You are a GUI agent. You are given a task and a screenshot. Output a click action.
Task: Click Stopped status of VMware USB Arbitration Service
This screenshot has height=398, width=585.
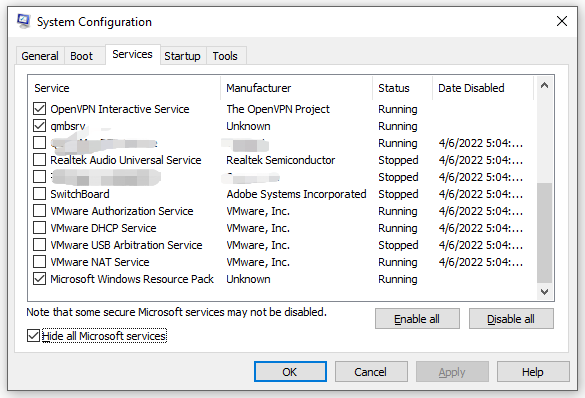[398, 245]
